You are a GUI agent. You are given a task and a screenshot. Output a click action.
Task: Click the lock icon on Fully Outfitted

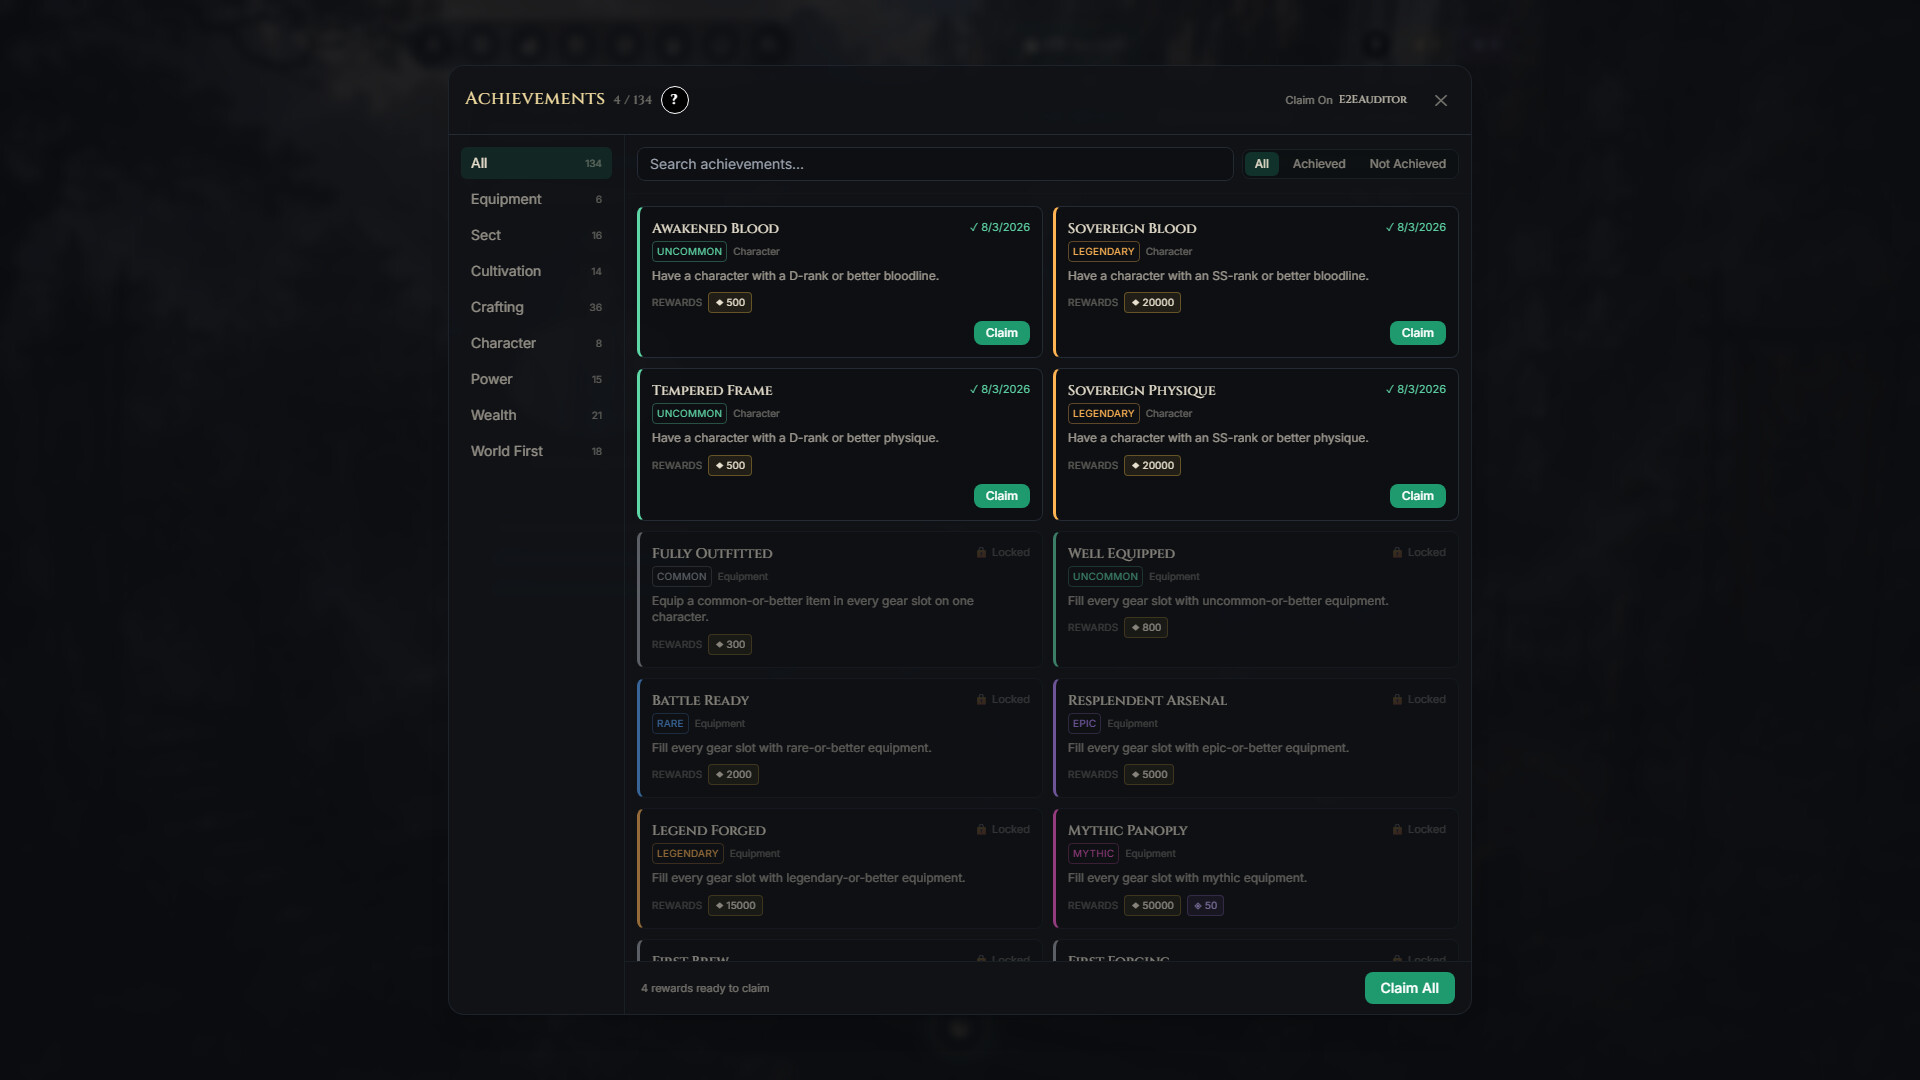click(x=981, y=553)
